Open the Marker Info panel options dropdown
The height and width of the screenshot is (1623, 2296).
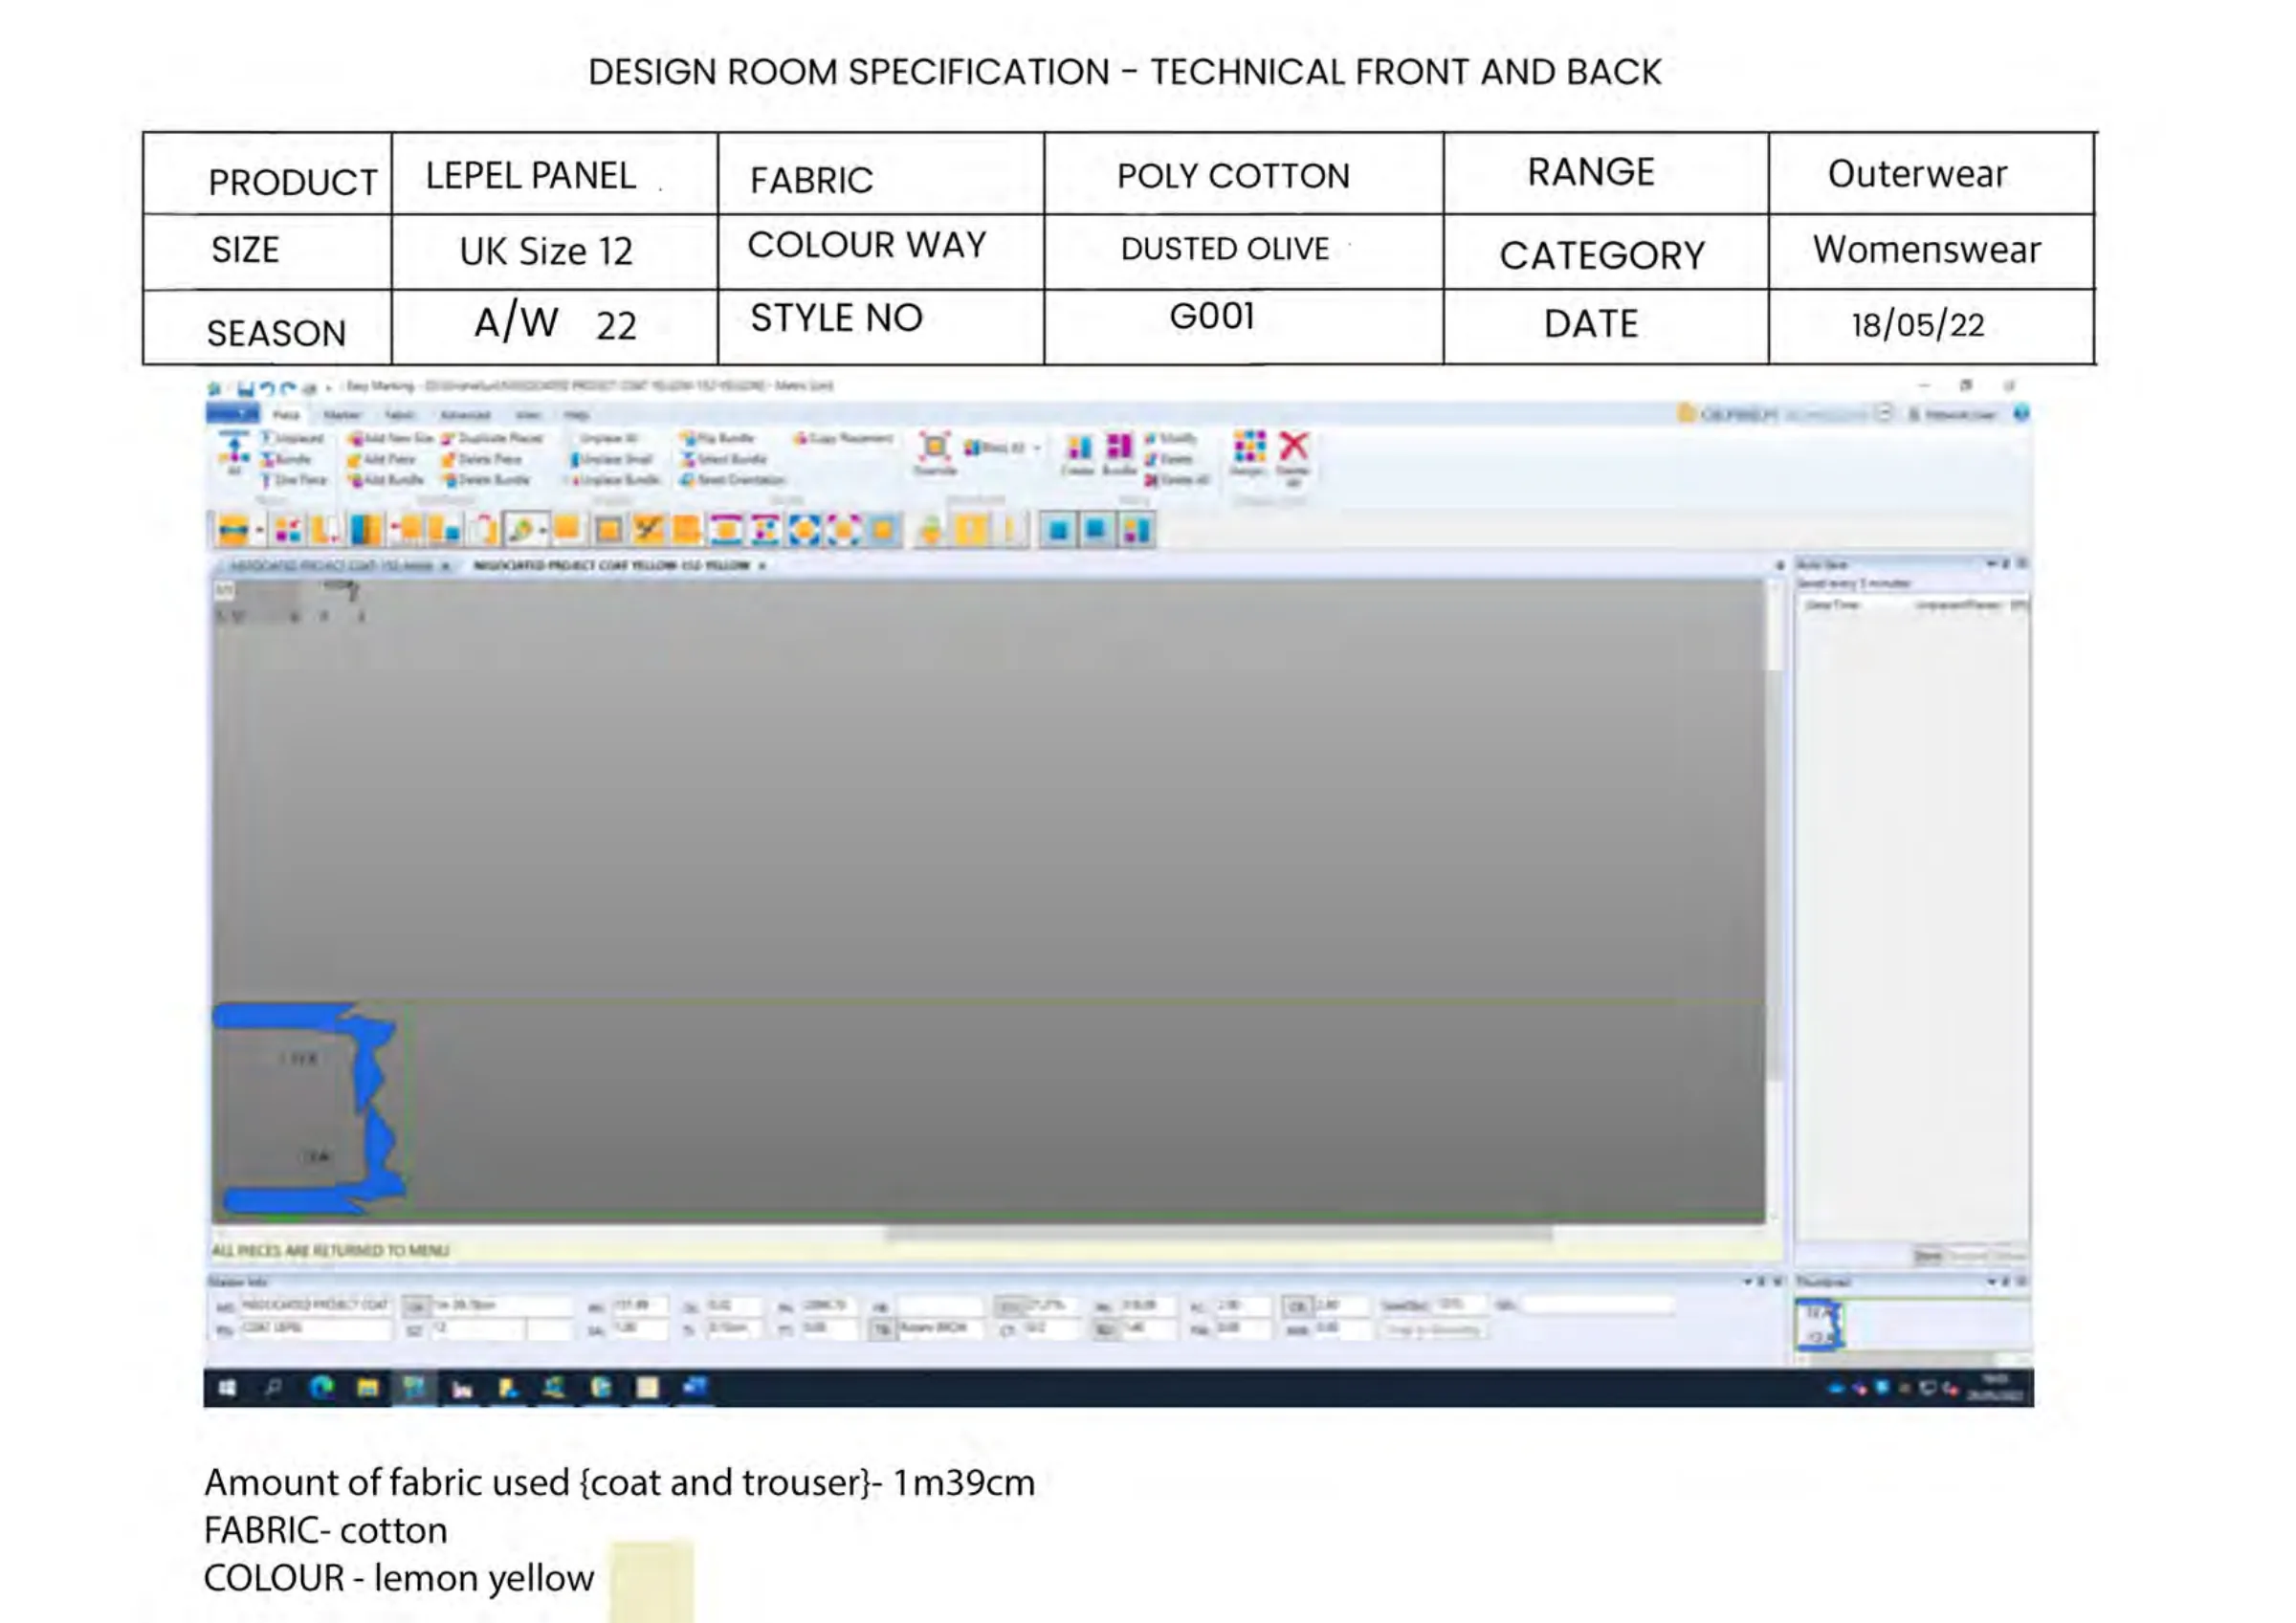[x=1747, y=1282]
